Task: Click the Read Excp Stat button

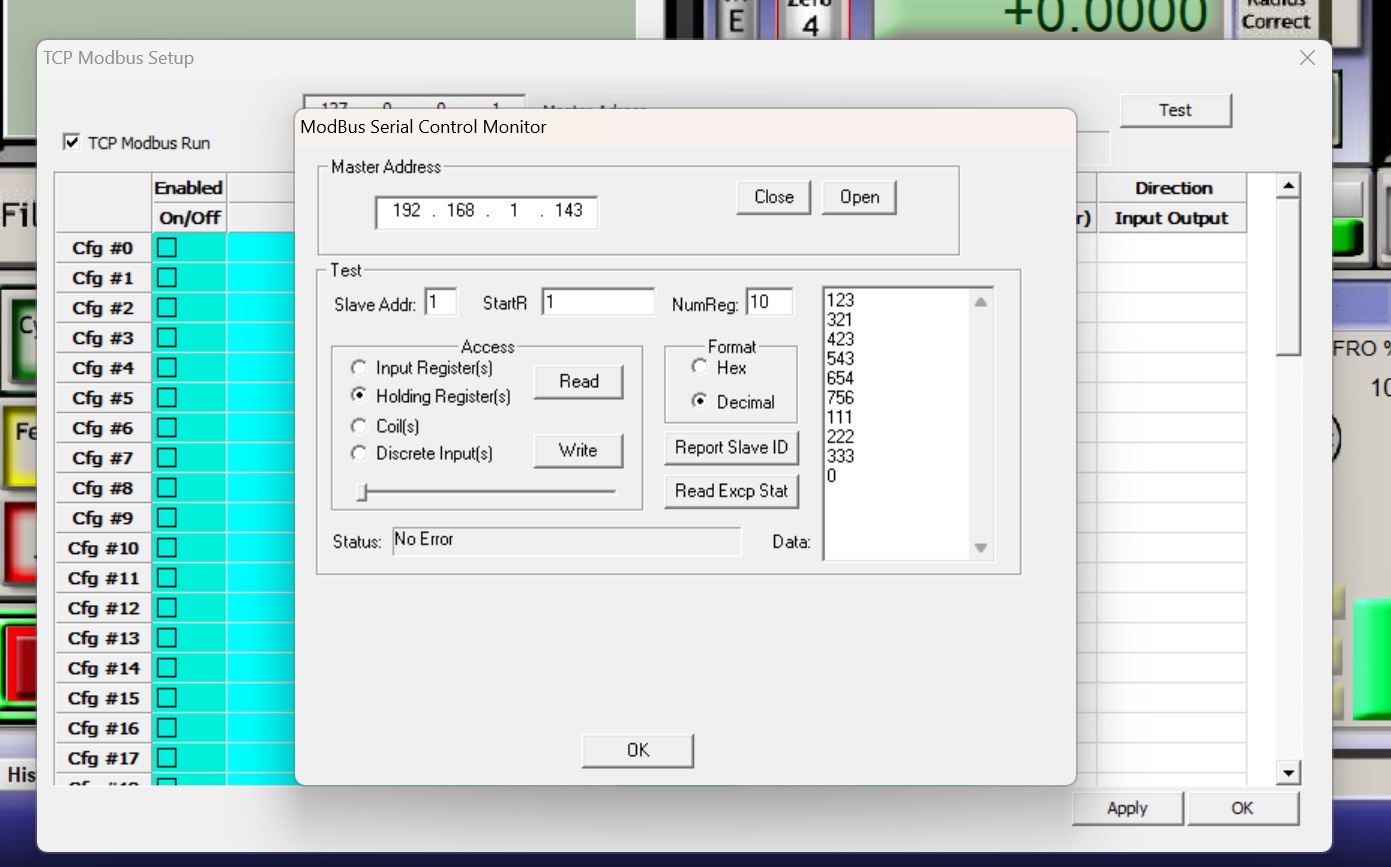Action: (x=731, y=491)
